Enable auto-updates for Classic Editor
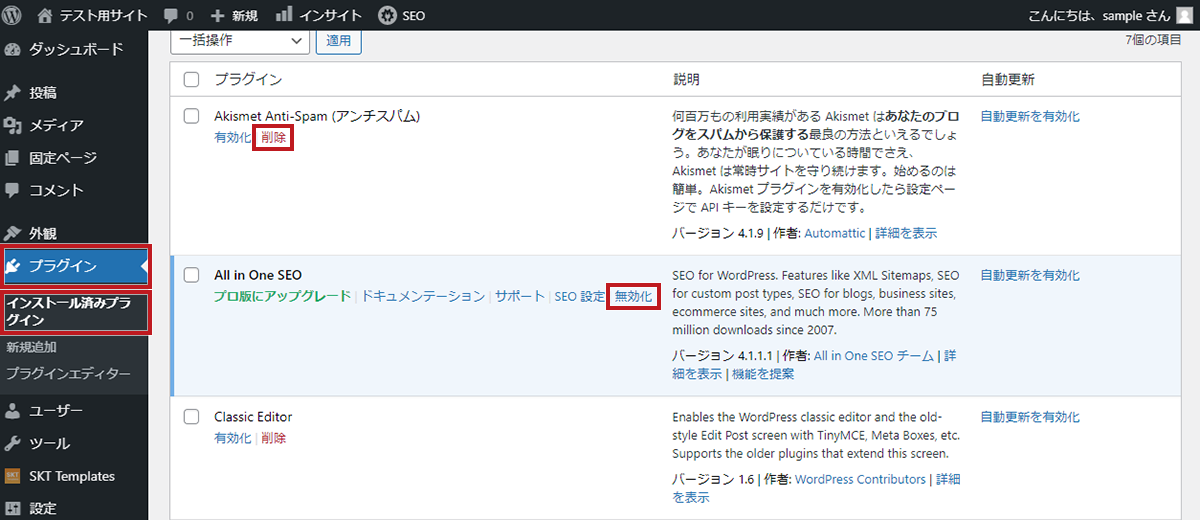The height and width of the screenshot is (520, 1200). [1030, 417]
